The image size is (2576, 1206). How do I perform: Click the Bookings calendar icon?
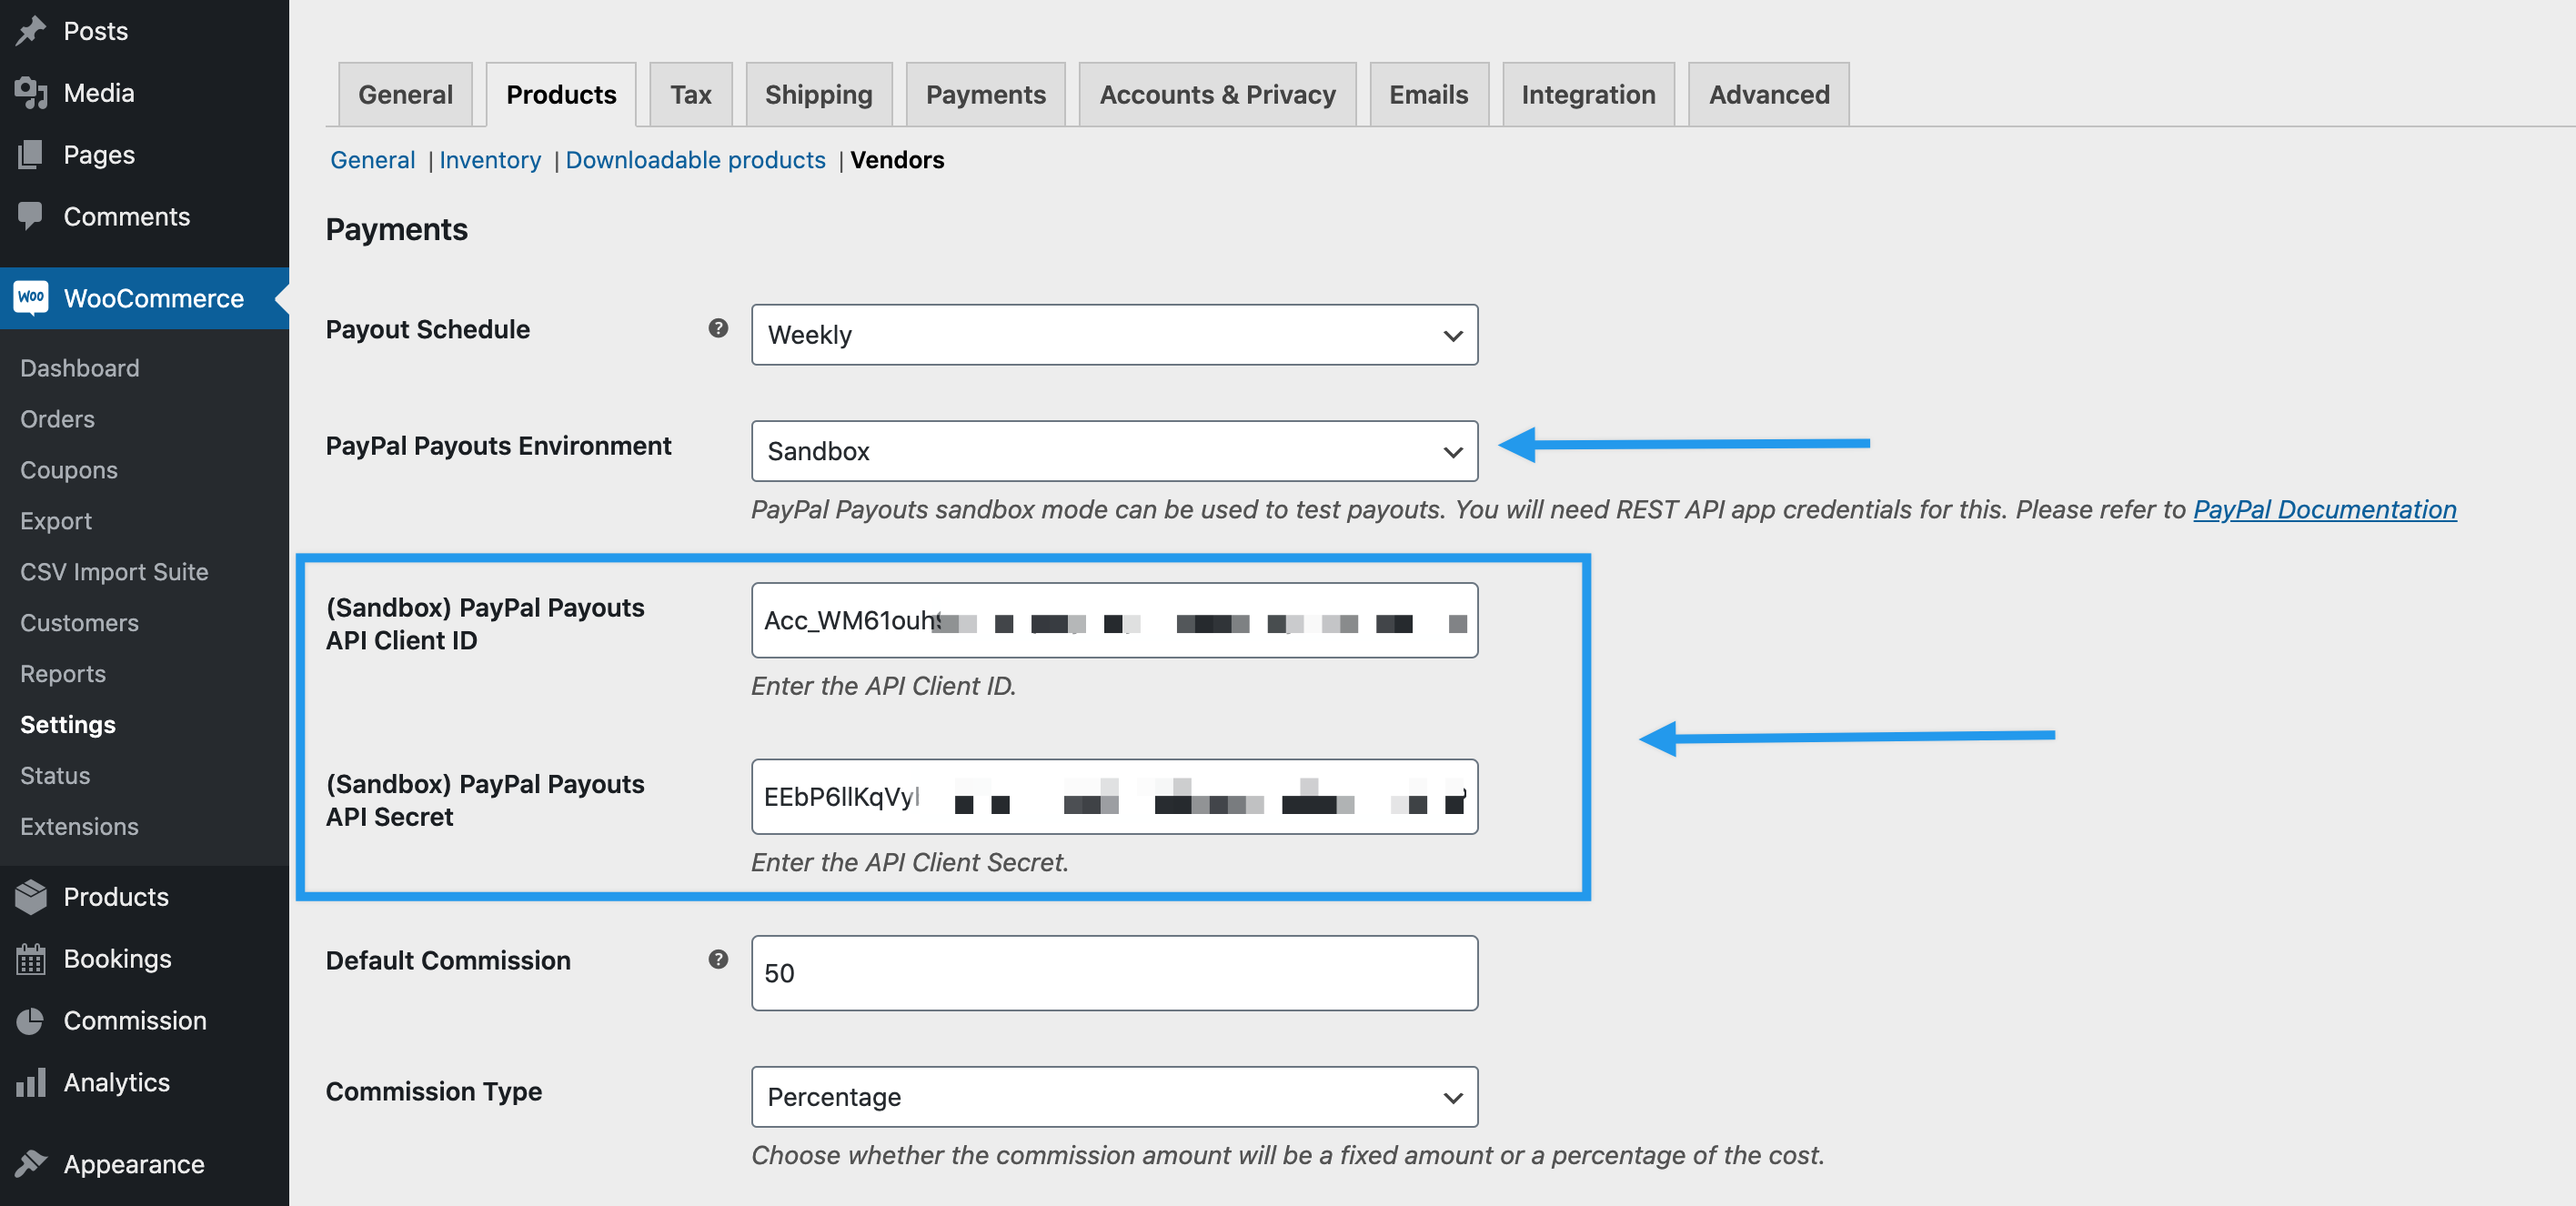(31, 958)
